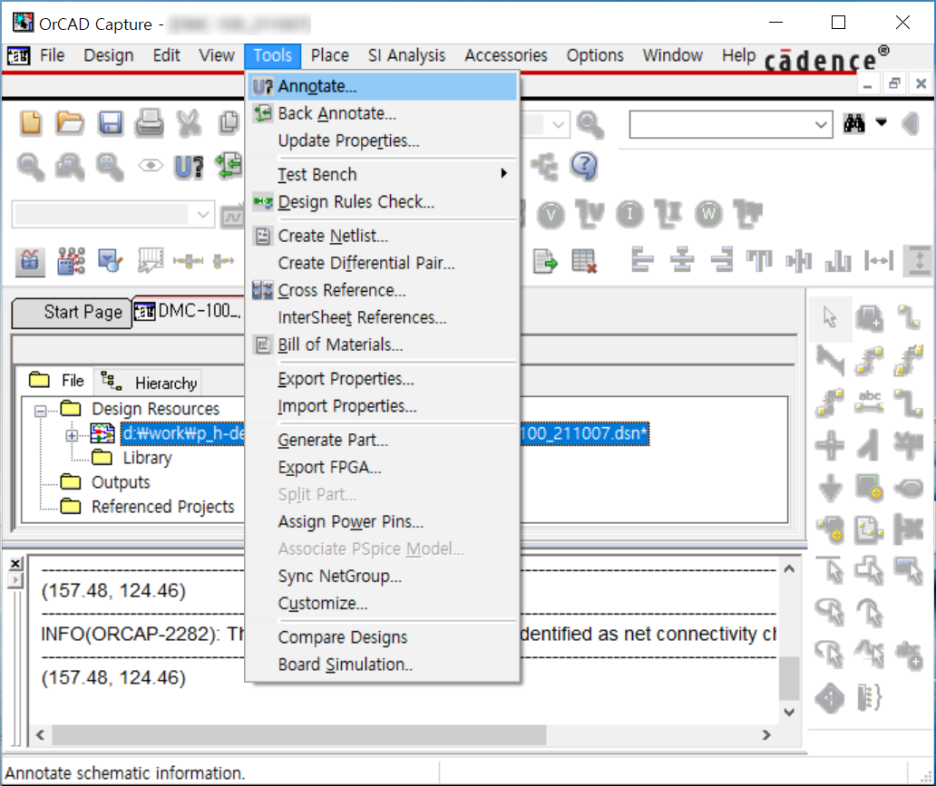
Task: Click the Place Part tool icon
Action: (x=869, y=318)
